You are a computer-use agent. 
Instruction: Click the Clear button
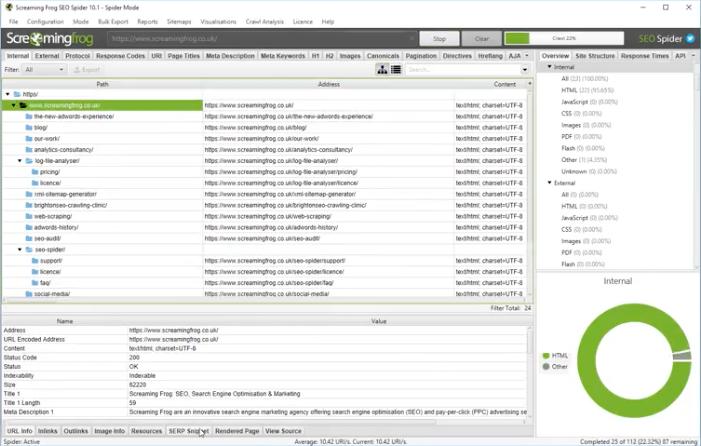point(481,39)
